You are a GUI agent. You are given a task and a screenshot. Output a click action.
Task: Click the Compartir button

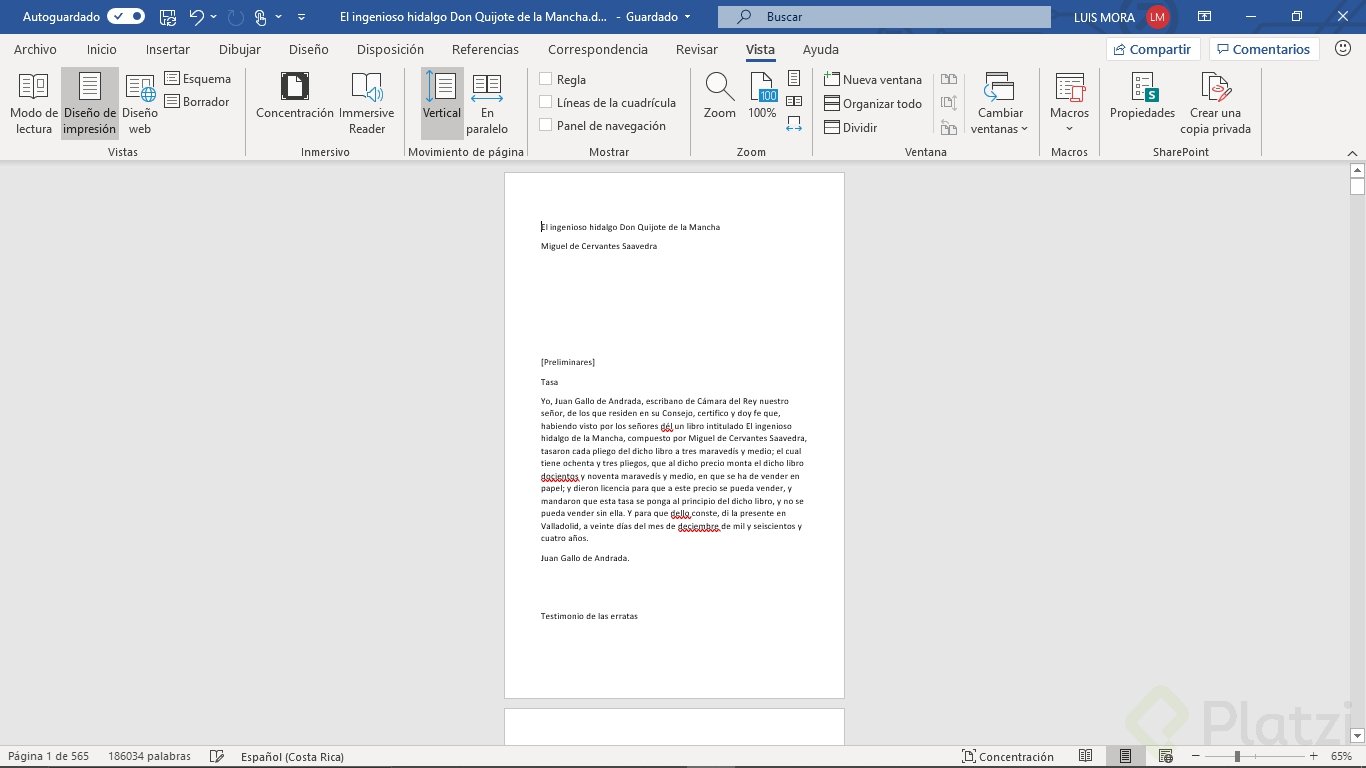click(1151, 48)
